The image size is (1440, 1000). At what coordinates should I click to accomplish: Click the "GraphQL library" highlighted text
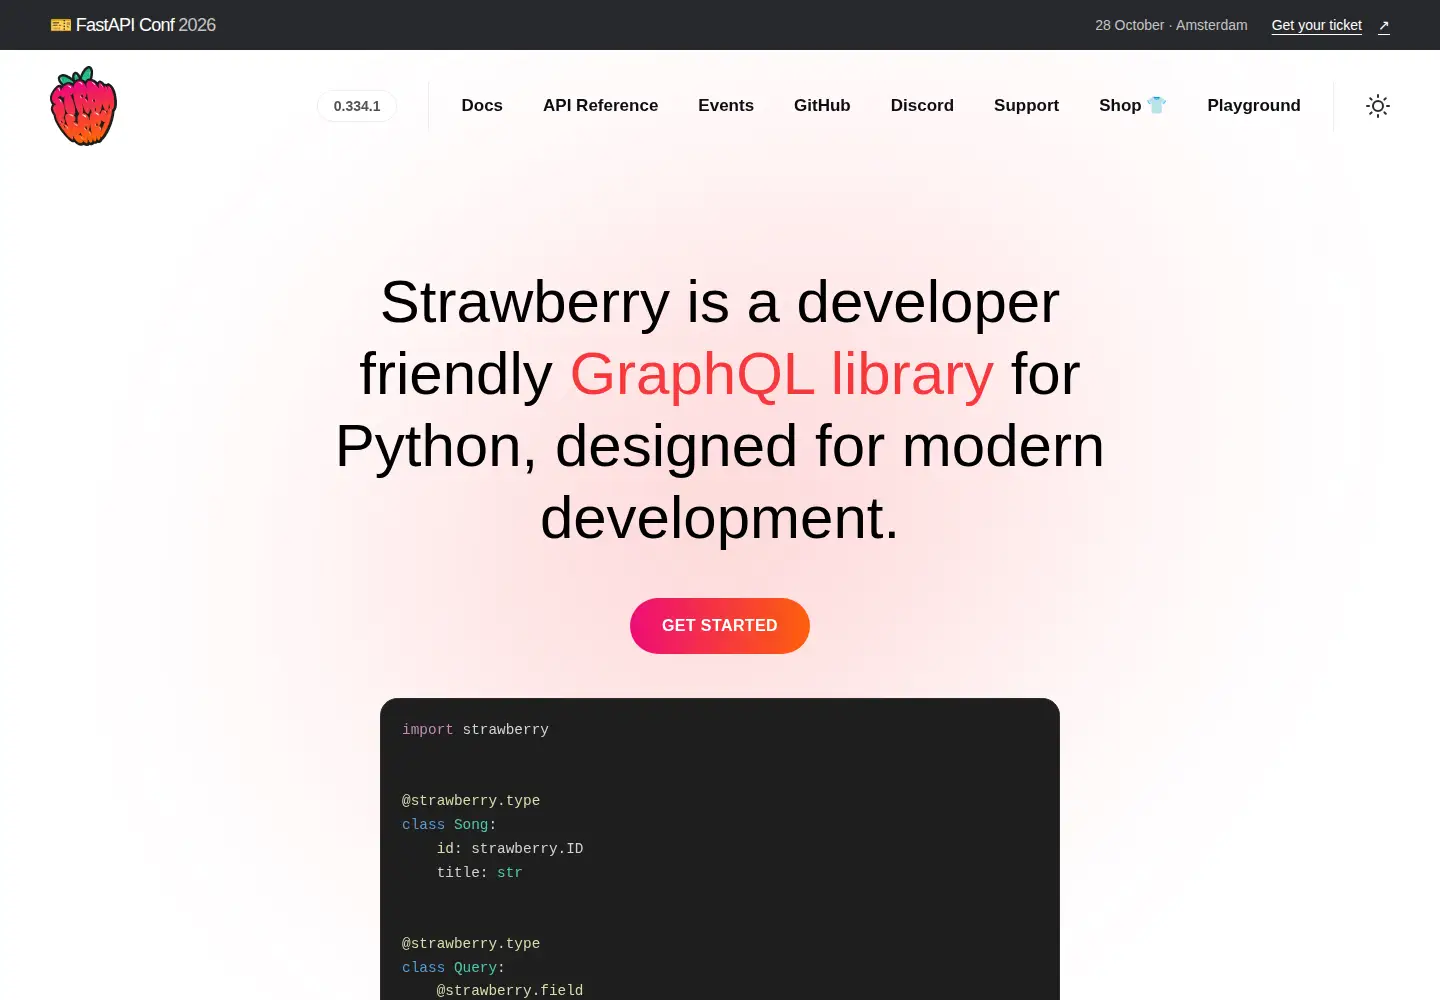click(x=782, y=374)
